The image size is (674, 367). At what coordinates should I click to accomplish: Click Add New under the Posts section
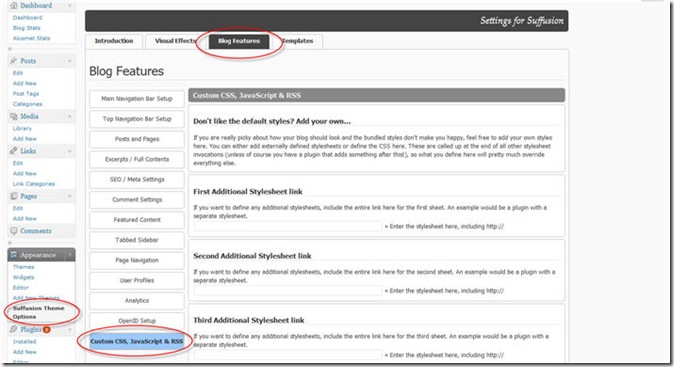[25, 83]
